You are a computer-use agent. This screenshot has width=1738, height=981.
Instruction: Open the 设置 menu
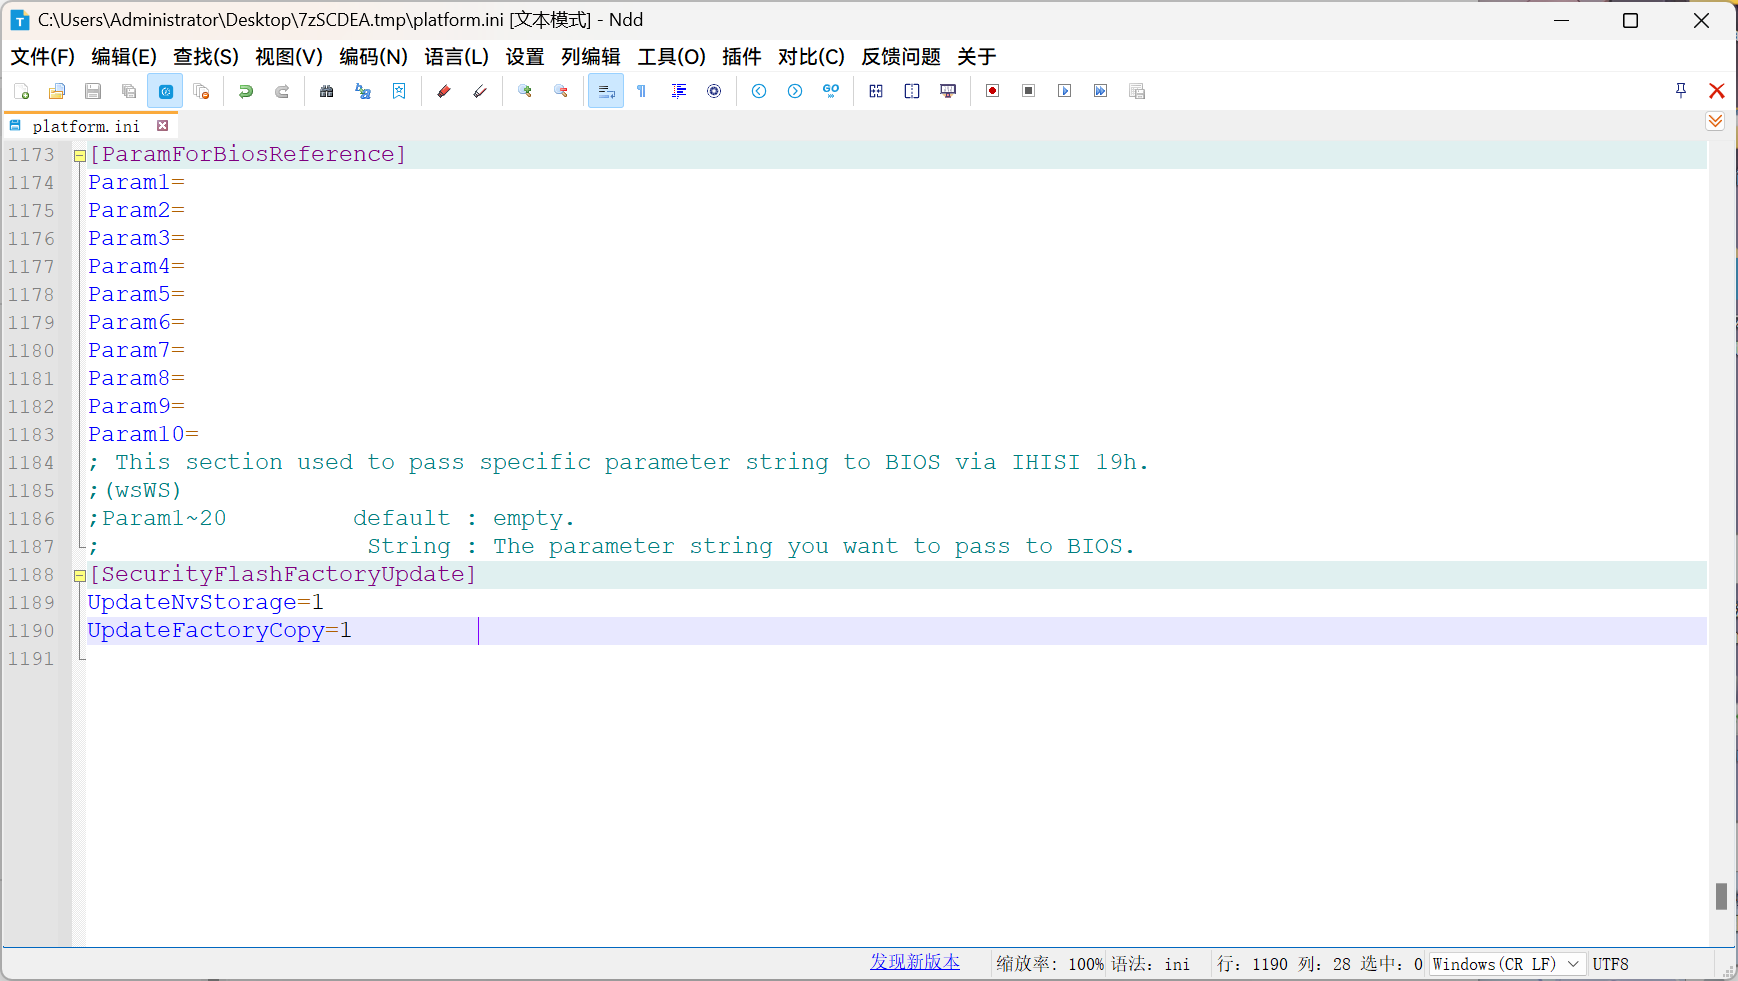(x=525, y=57)
